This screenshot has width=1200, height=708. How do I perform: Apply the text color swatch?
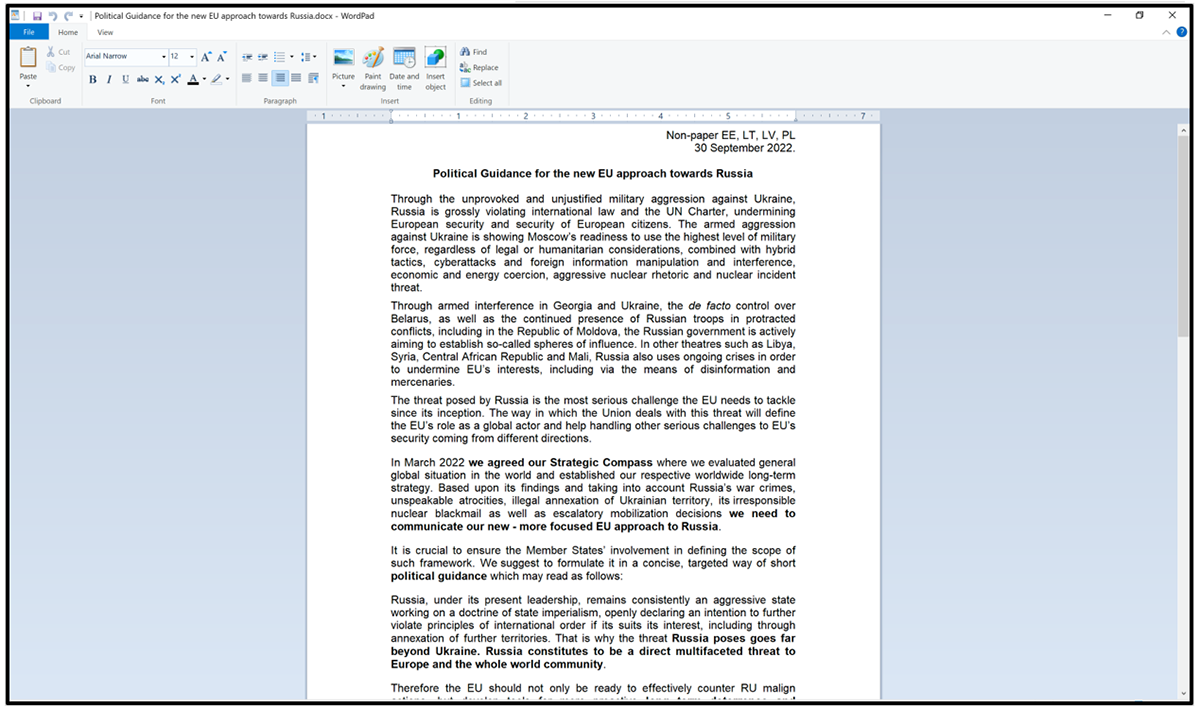coord(193,79)
